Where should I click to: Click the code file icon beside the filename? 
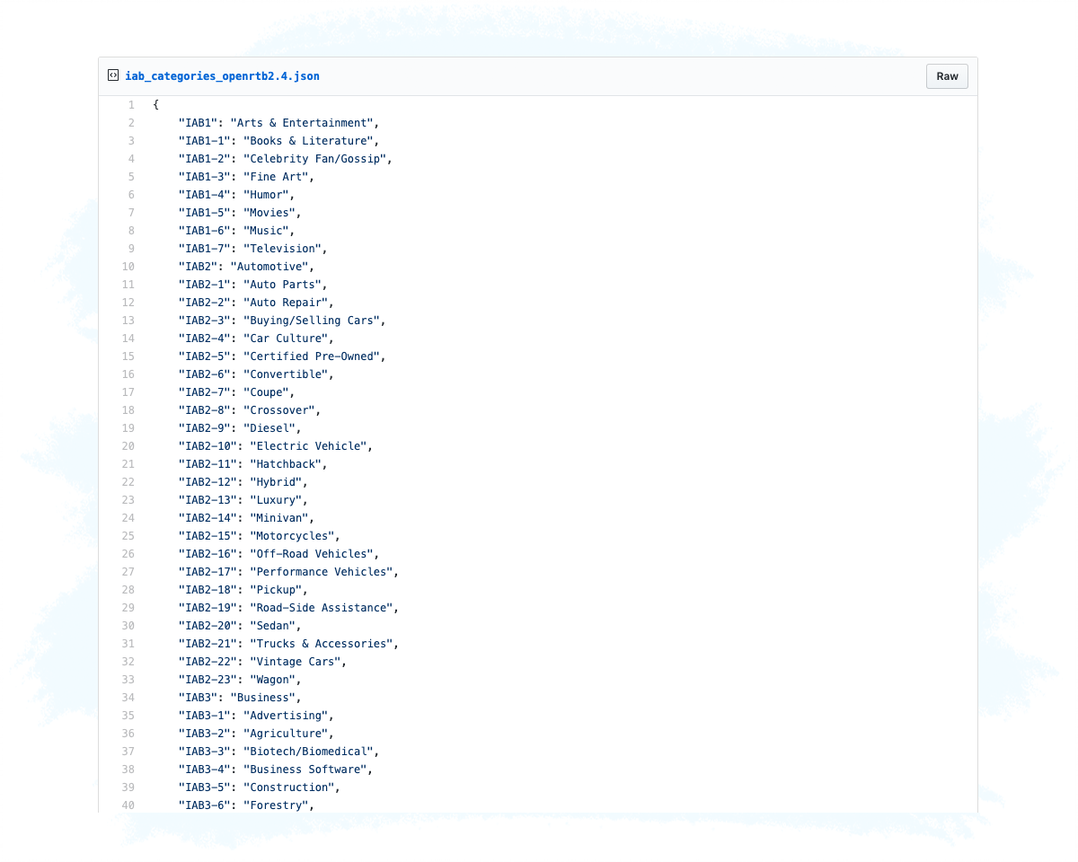pos(113,76)
